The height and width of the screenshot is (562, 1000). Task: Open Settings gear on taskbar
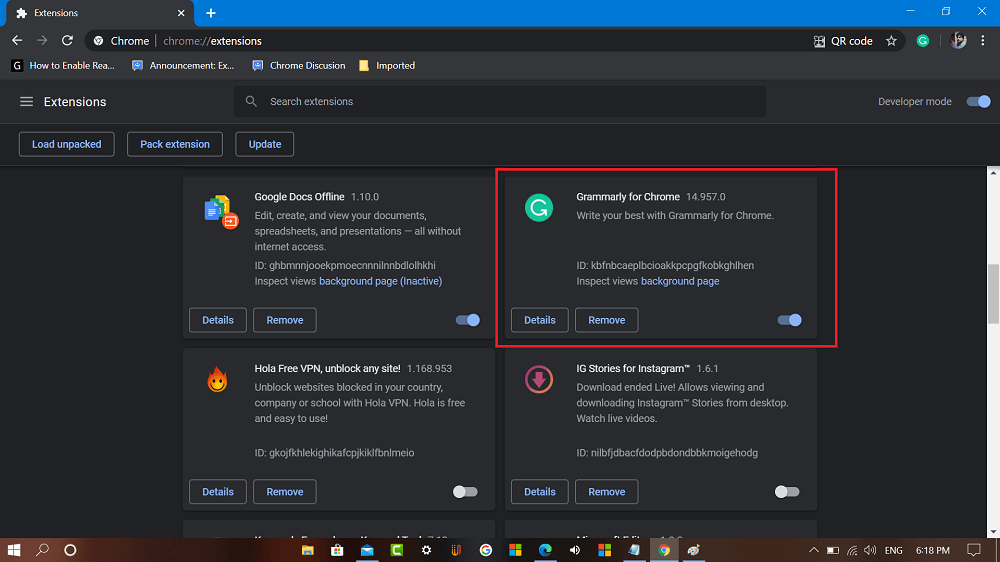(426, 550)
